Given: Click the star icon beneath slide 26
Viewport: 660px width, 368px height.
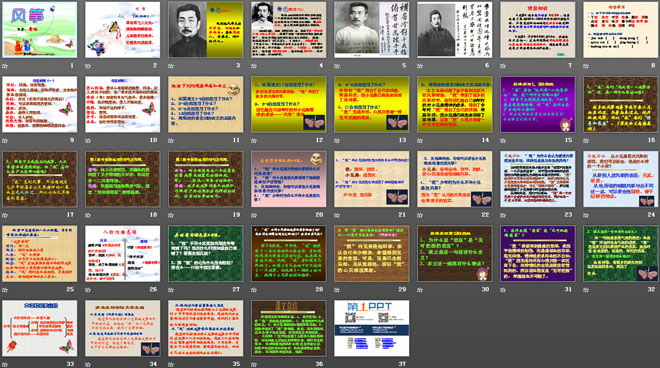Looking at the screenshot, I should [88, 290].
